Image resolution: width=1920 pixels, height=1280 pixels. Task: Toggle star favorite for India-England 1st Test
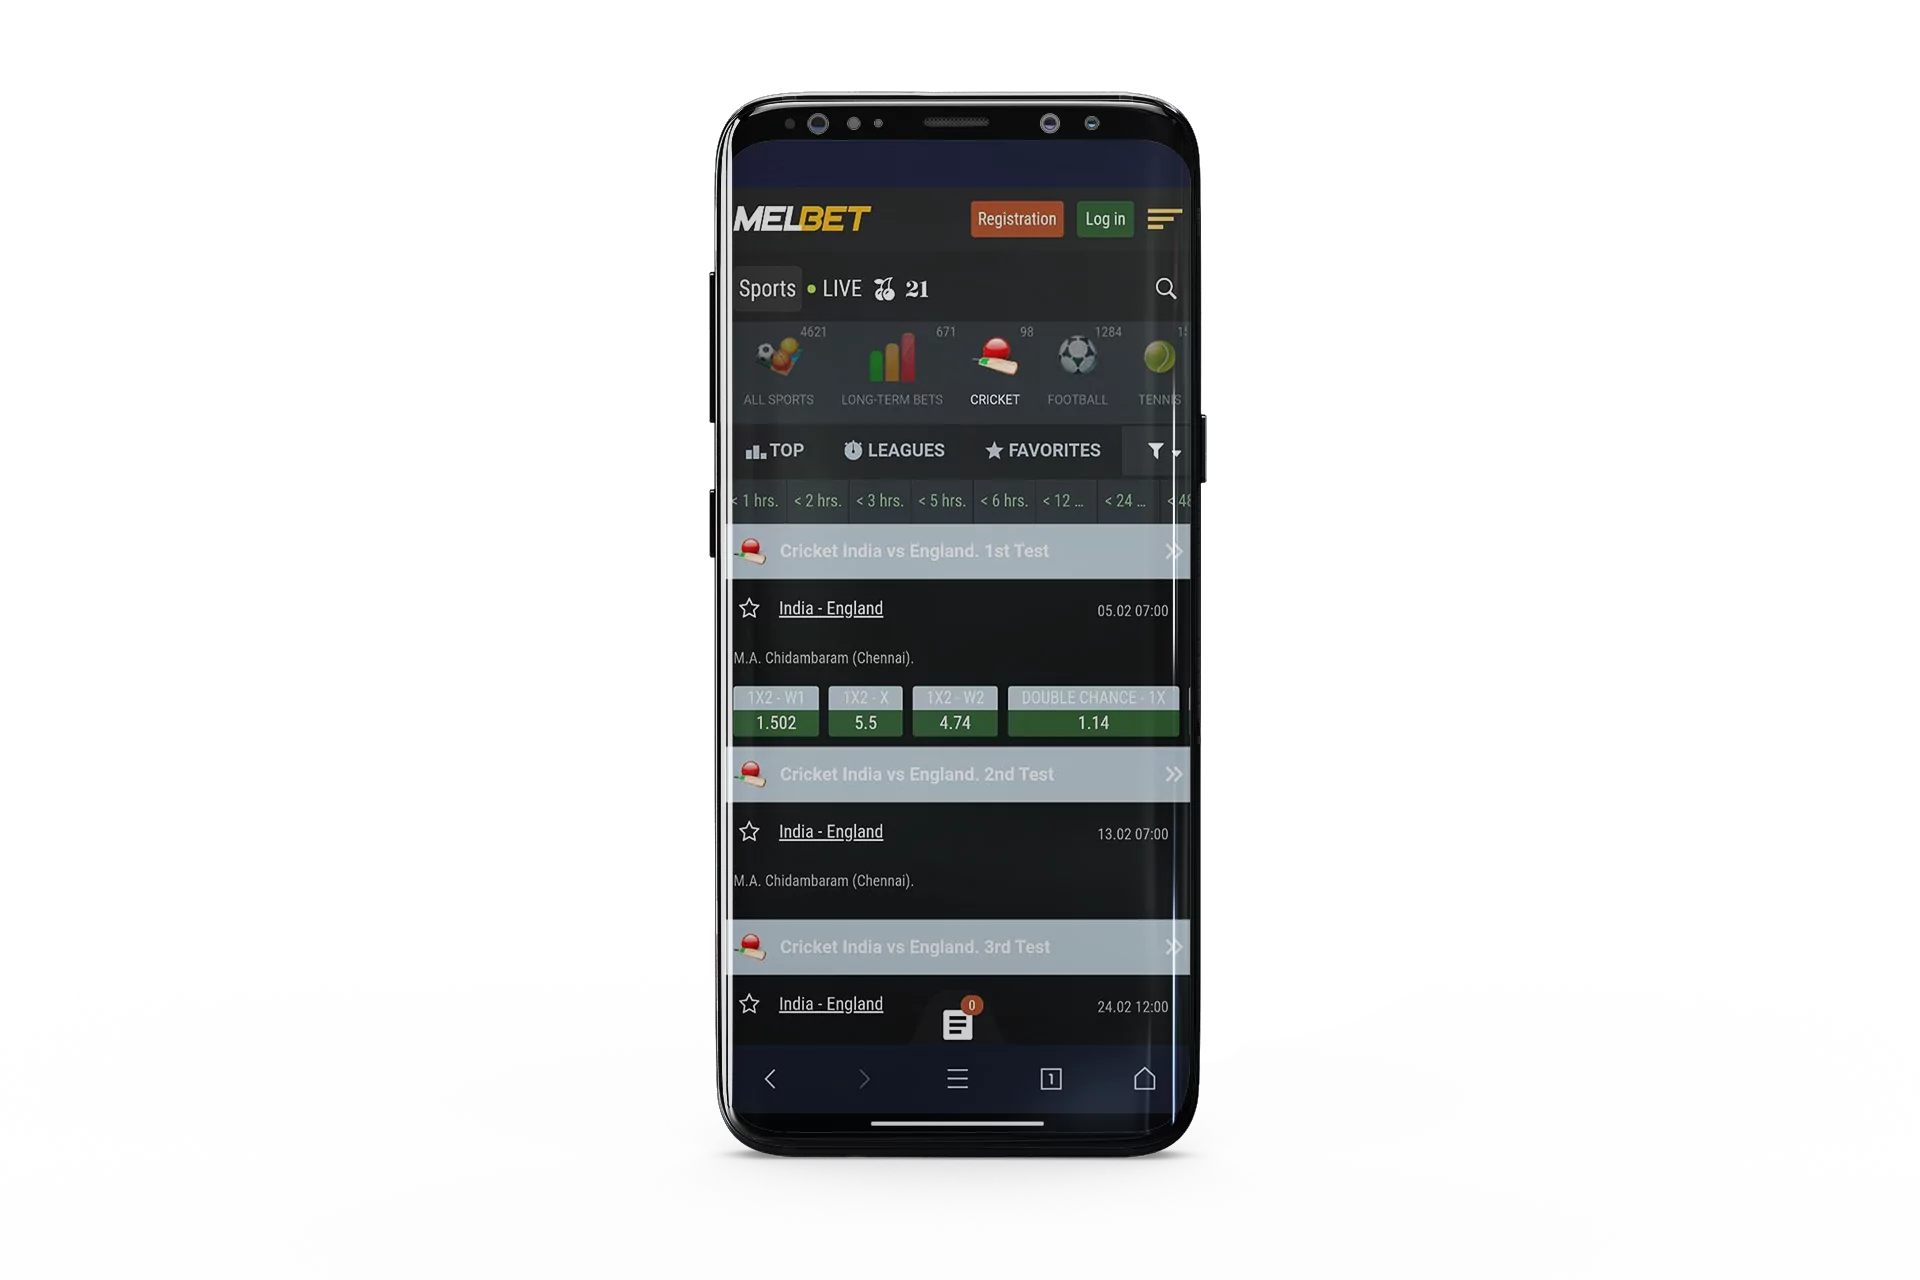749,607
